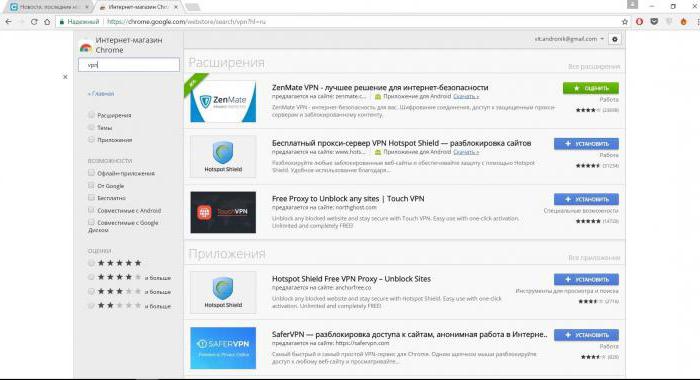This screenshot has height=380, width=700.
Task: Go back via the Главная link
Action: tap(101, 94)
